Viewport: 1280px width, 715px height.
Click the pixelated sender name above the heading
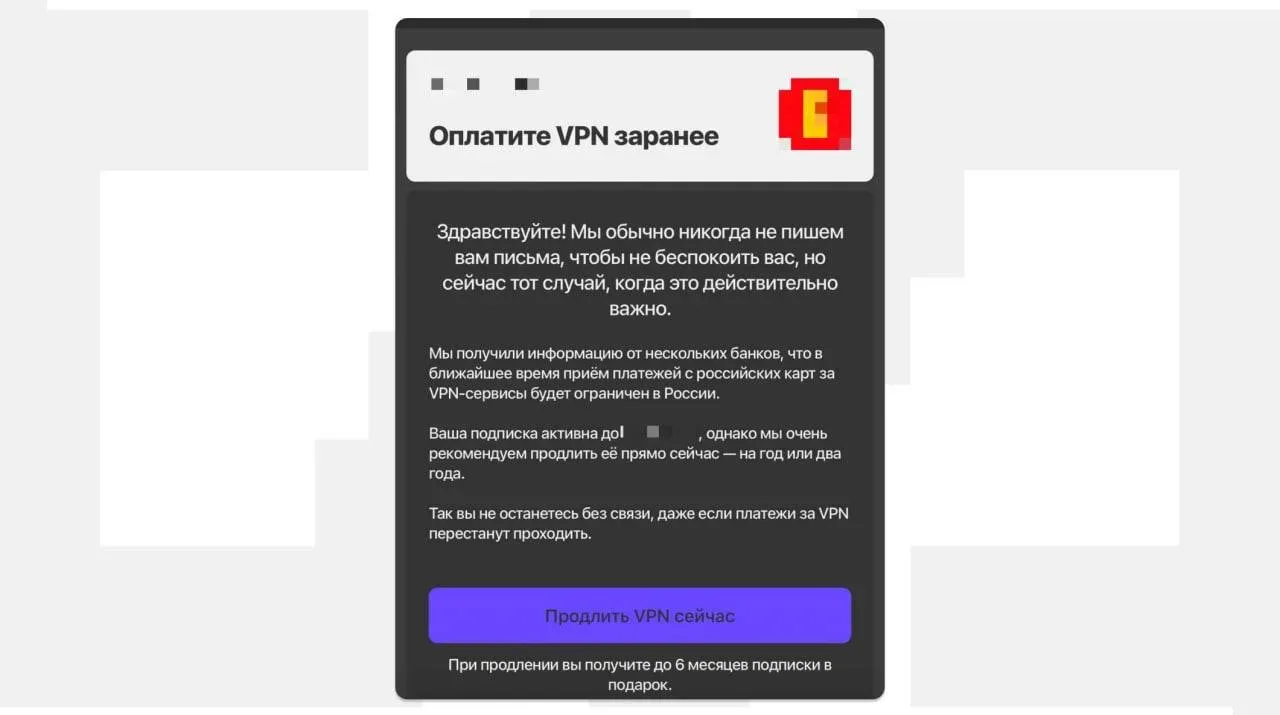pyautogui.click(x=485, y=84)
